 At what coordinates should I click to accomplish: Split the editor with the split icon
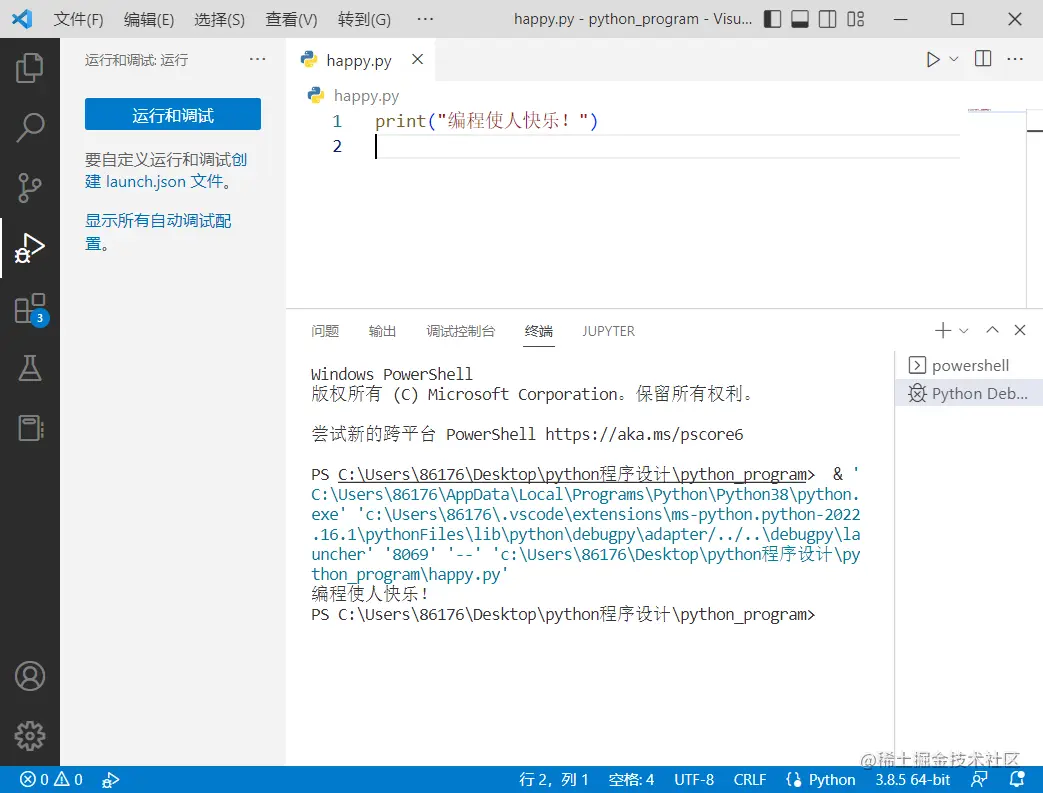tap(982, 59)
